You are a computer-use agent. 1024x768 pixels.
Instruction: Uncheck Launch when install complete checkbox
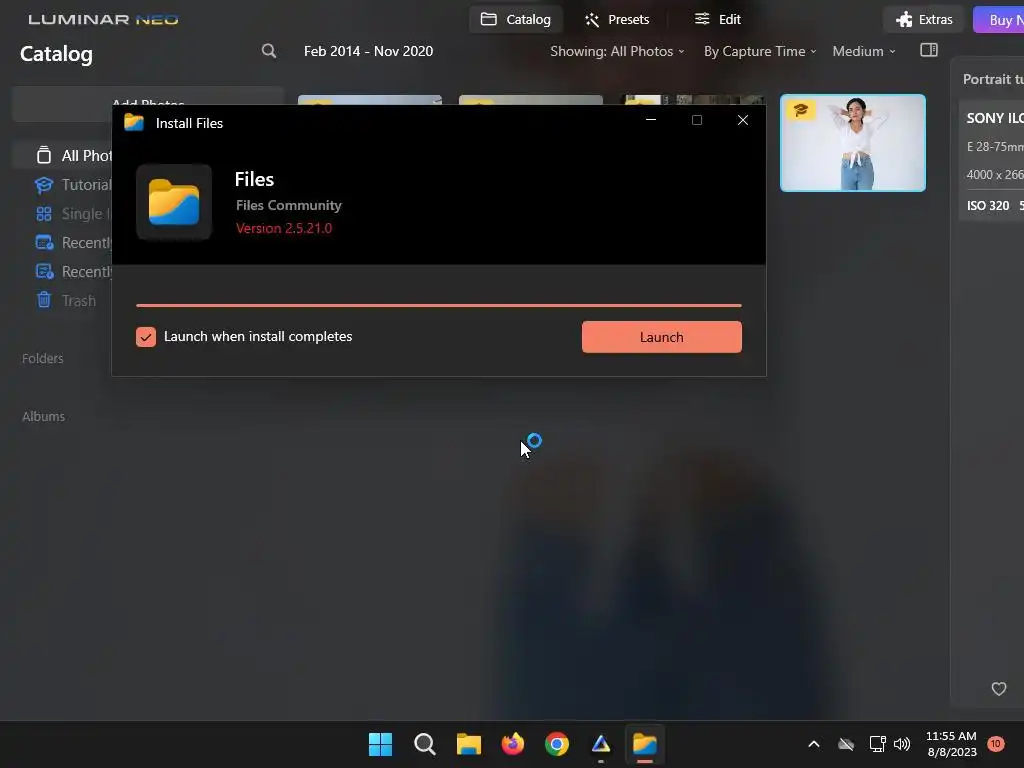click(x=146, y=337)
